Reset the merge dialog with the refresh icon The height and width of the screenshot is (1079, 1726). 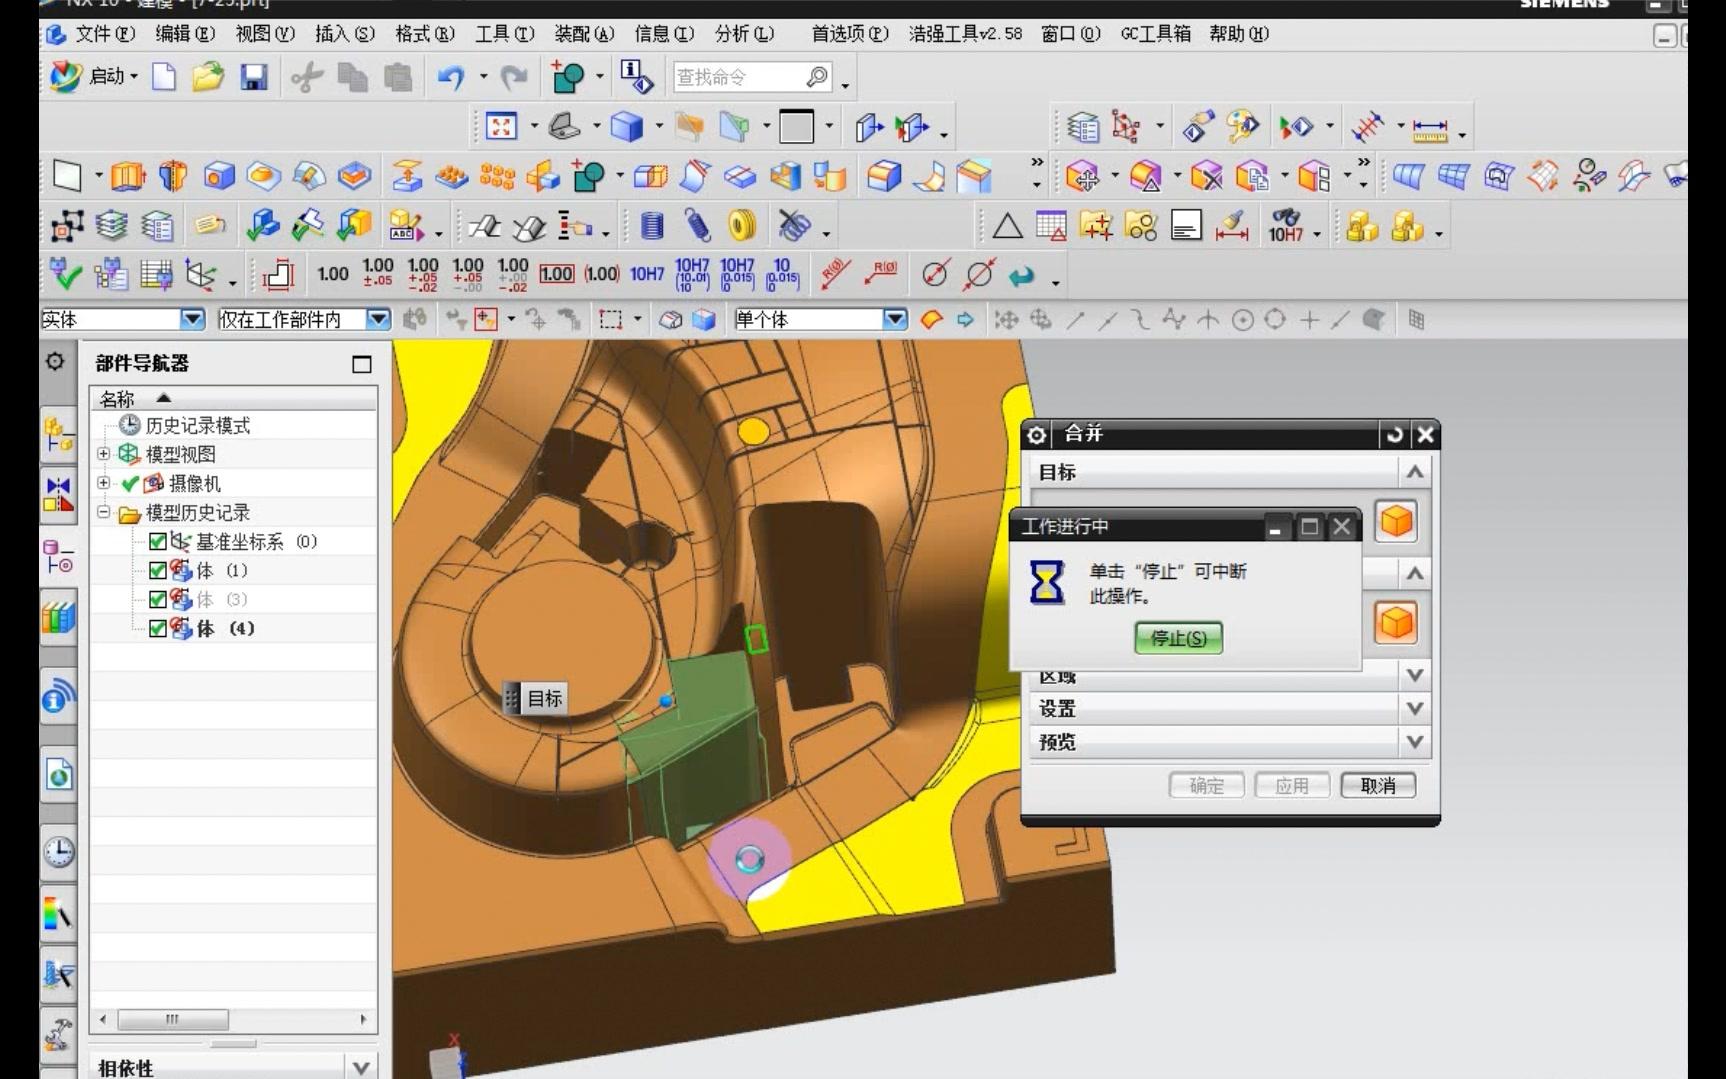point(1395,435)
